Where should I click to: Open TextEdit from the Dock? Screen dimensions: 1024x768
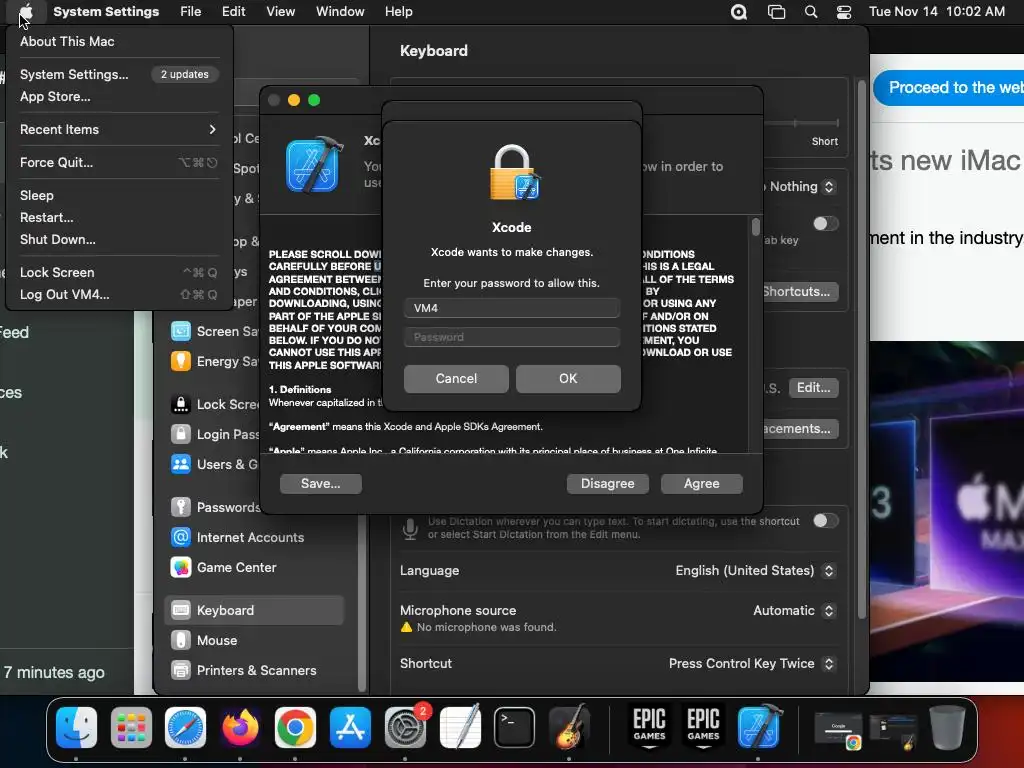tap(460, 727)
